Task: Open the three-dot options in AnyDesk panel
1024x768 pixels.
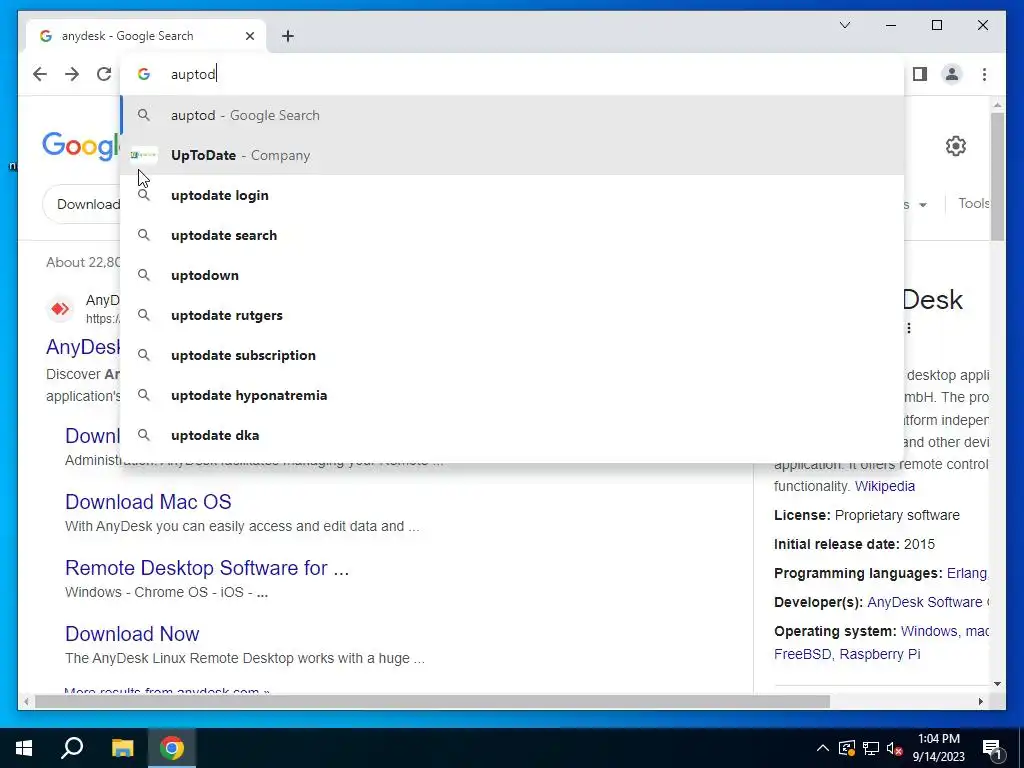Action: (x=908, y=328)
